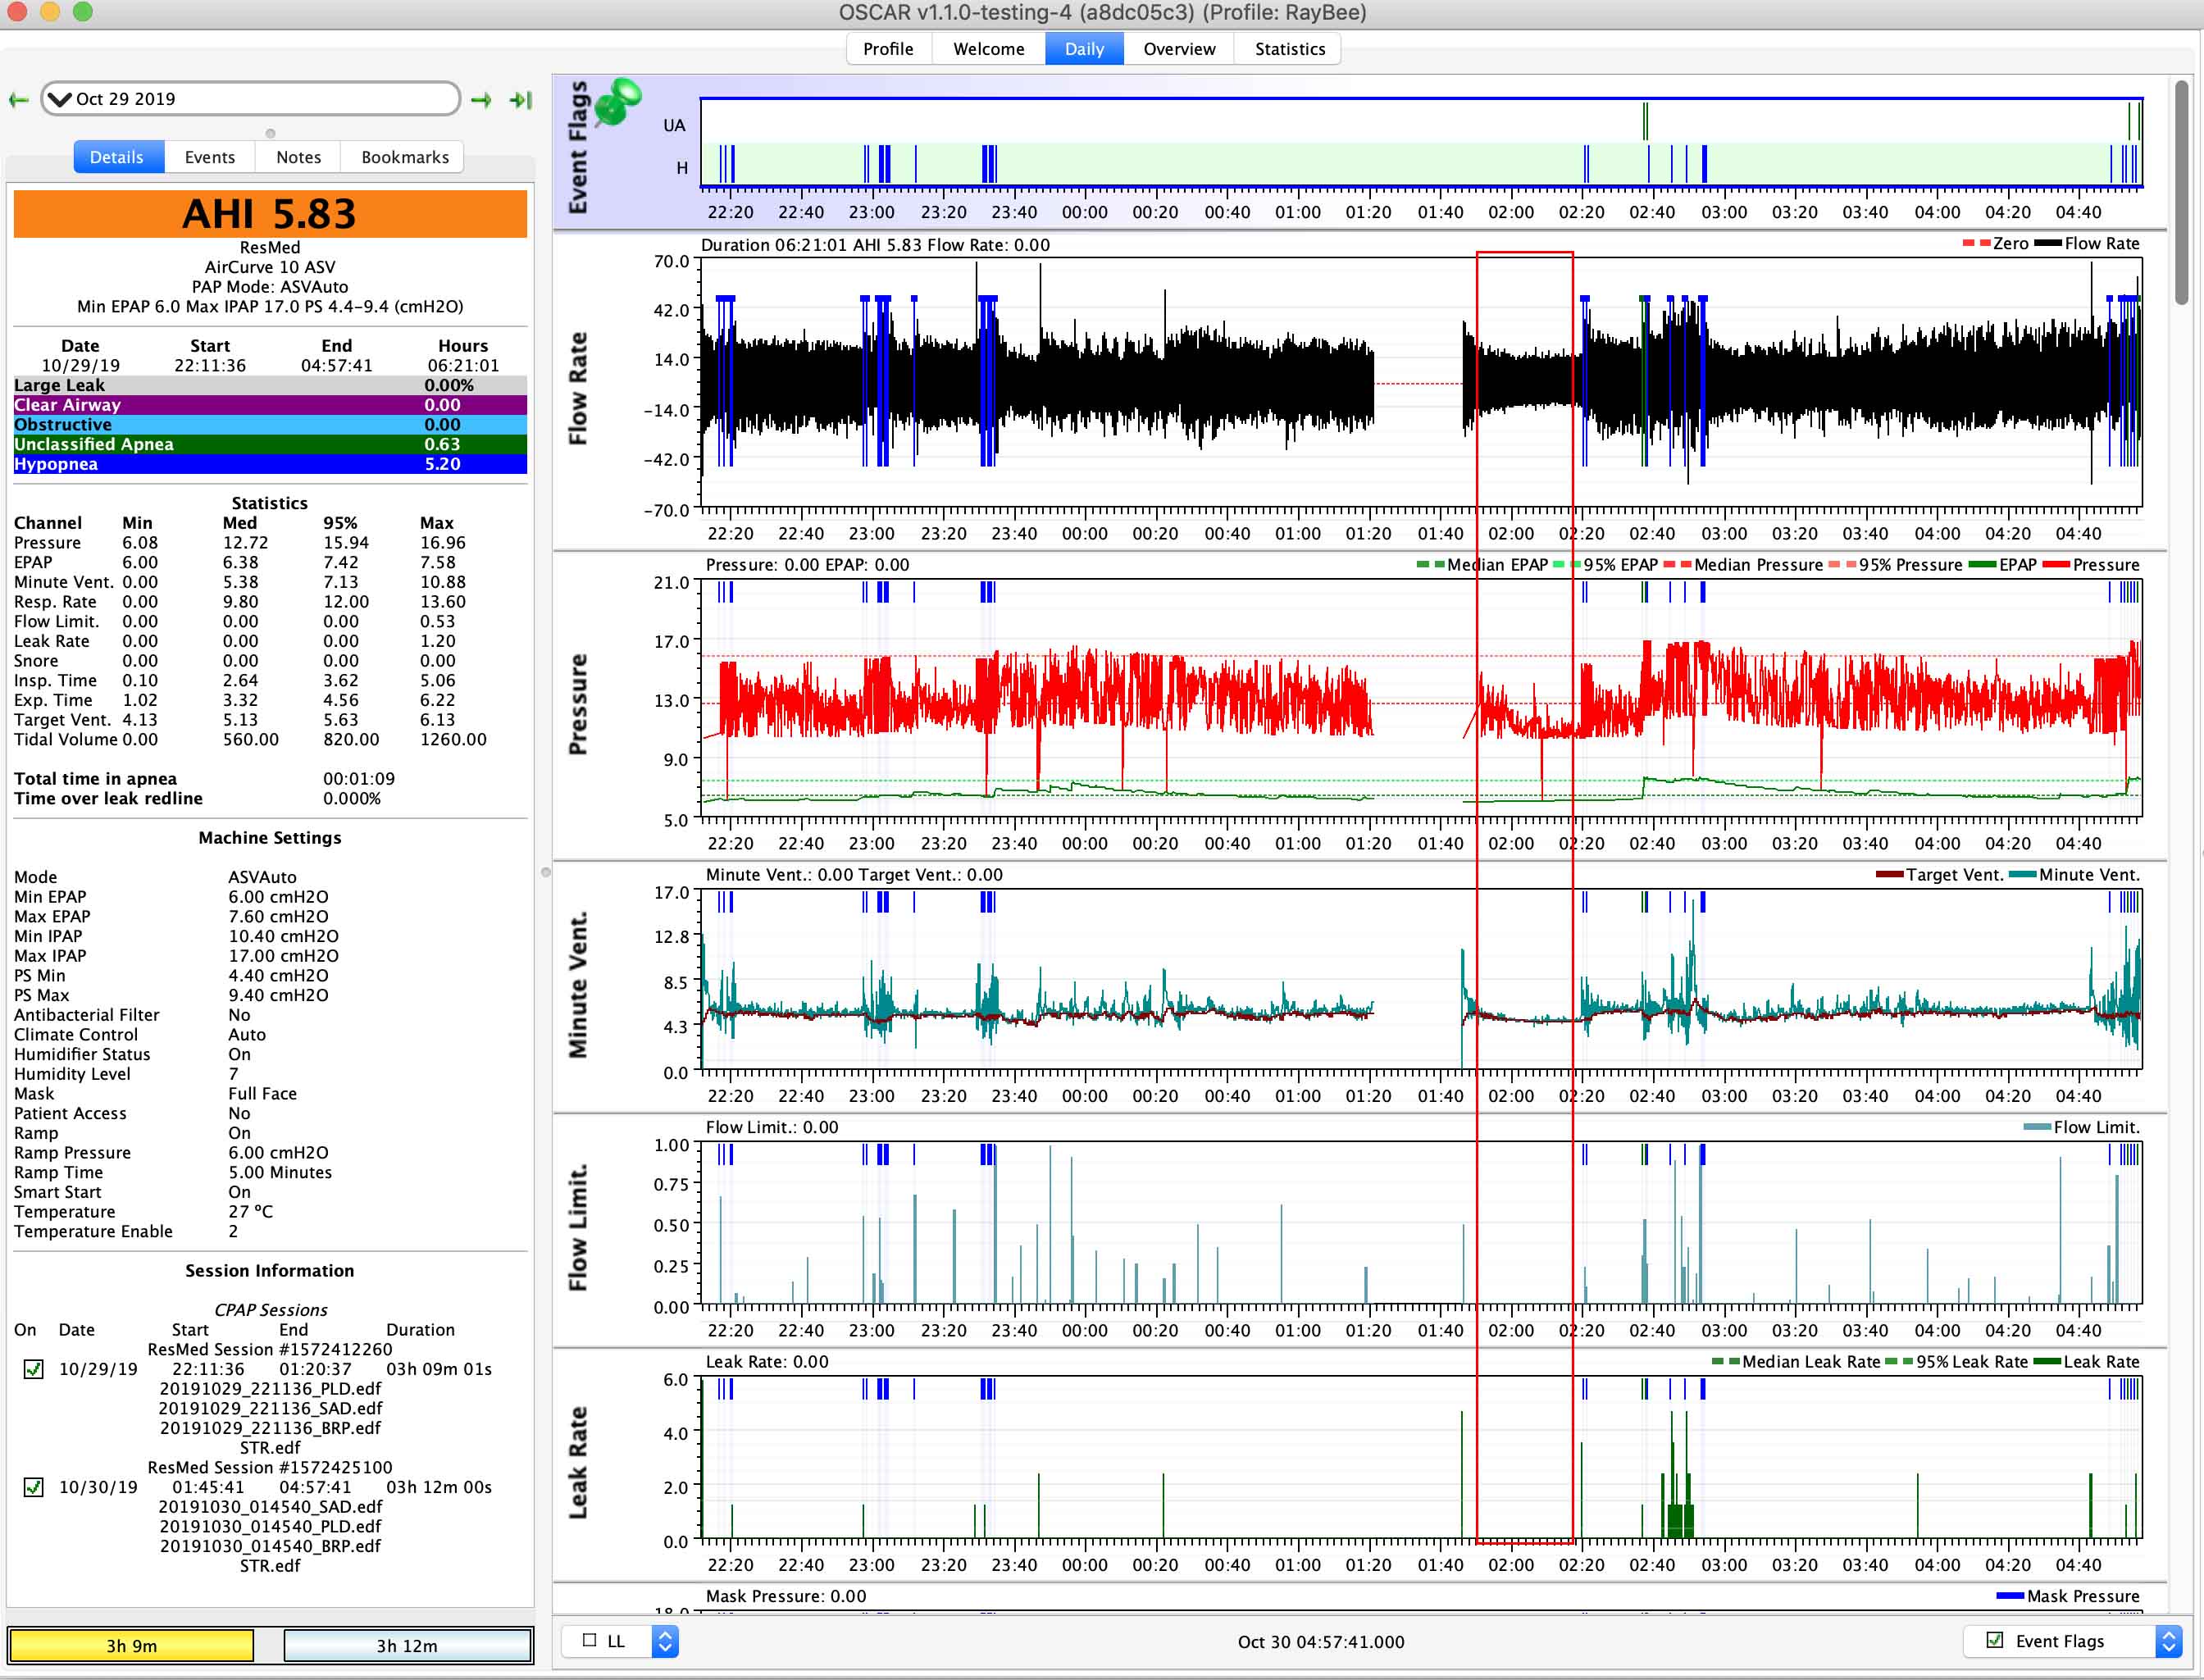
Task: Click the H row label in Event Flags
Action: pos(682,168)
